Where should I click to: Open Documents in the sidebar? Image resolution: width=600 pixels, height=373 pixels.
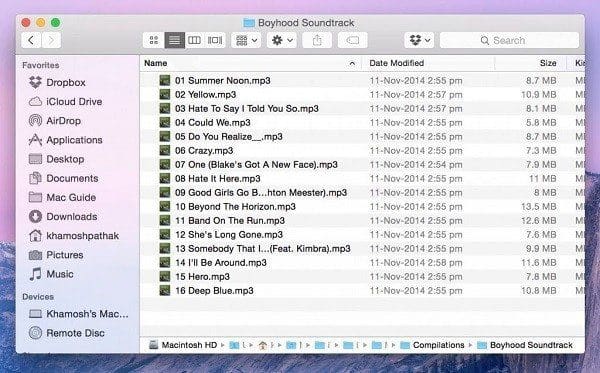point(64,178)
